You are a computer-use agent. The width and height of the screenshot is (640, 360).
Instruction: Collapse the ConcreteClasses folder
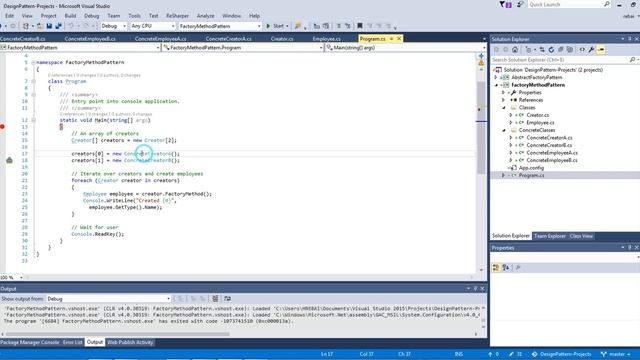pyautogui.click(x=504, y=130)
